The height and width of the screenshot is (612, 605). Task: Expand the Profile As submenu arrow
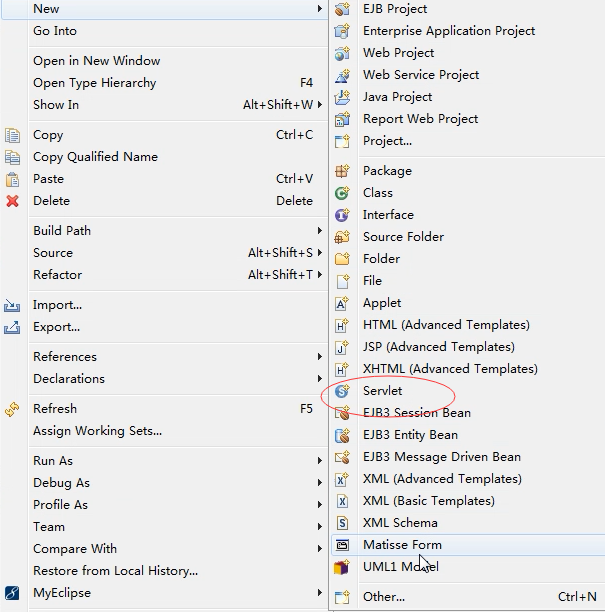tap(320, 505)
